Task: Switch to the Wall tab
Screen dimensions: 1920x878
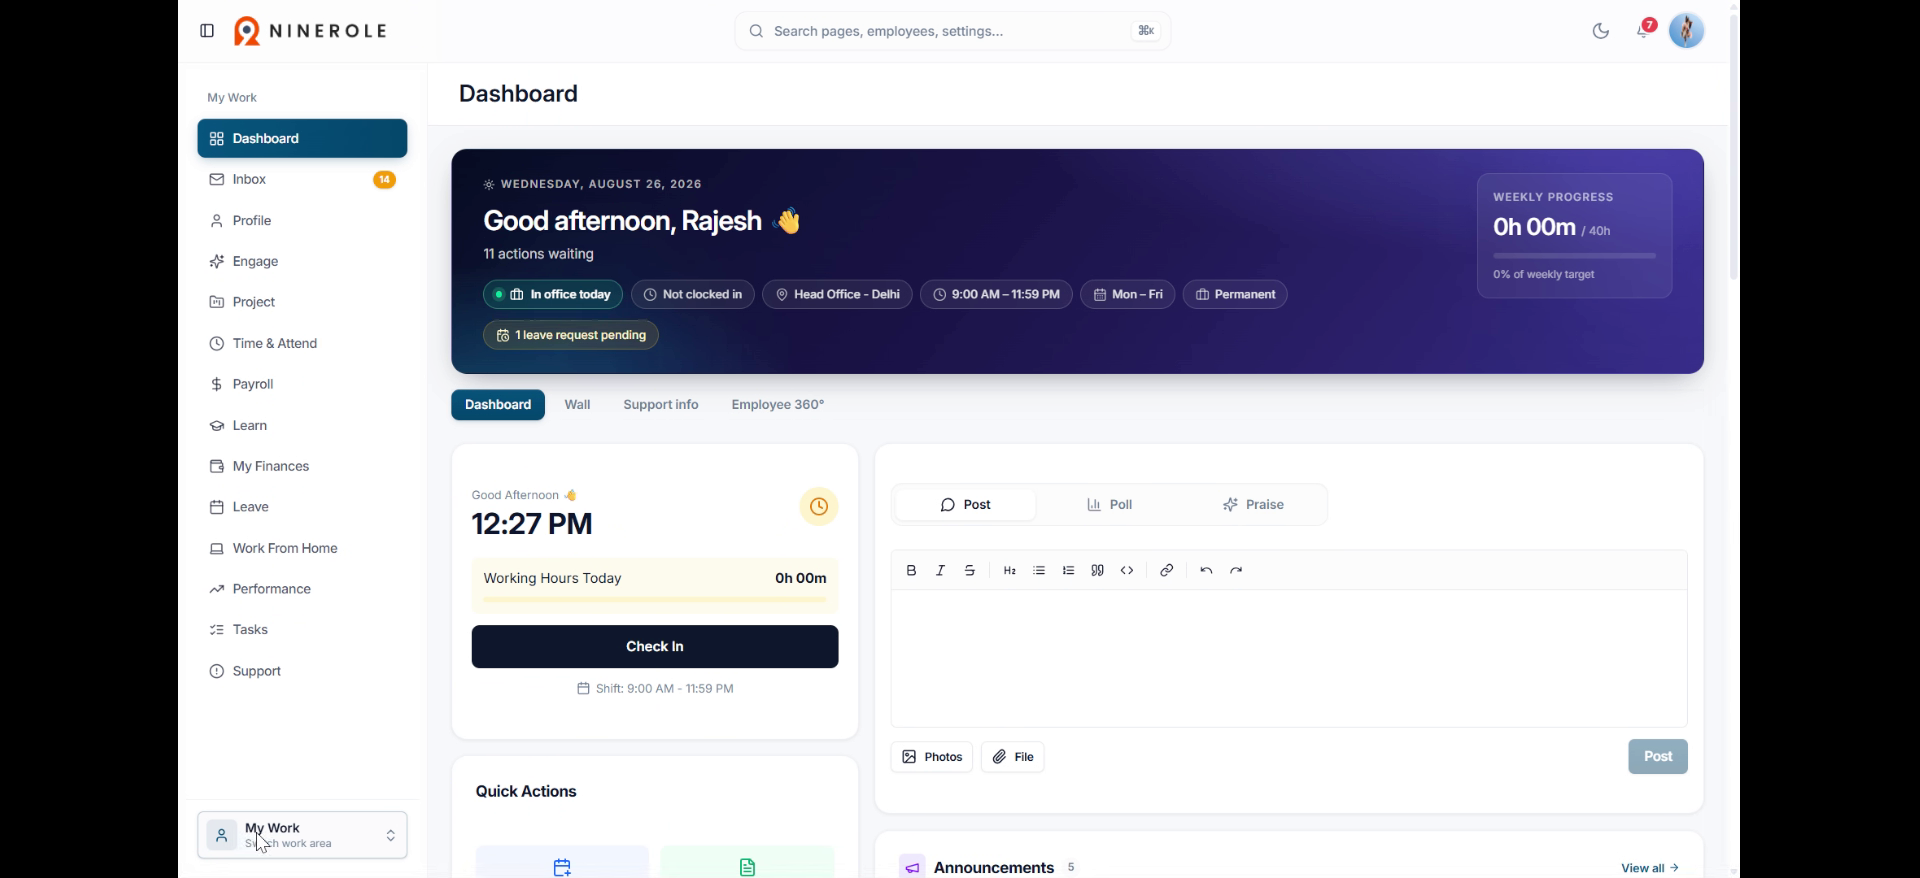Action: tap(577, 405)
